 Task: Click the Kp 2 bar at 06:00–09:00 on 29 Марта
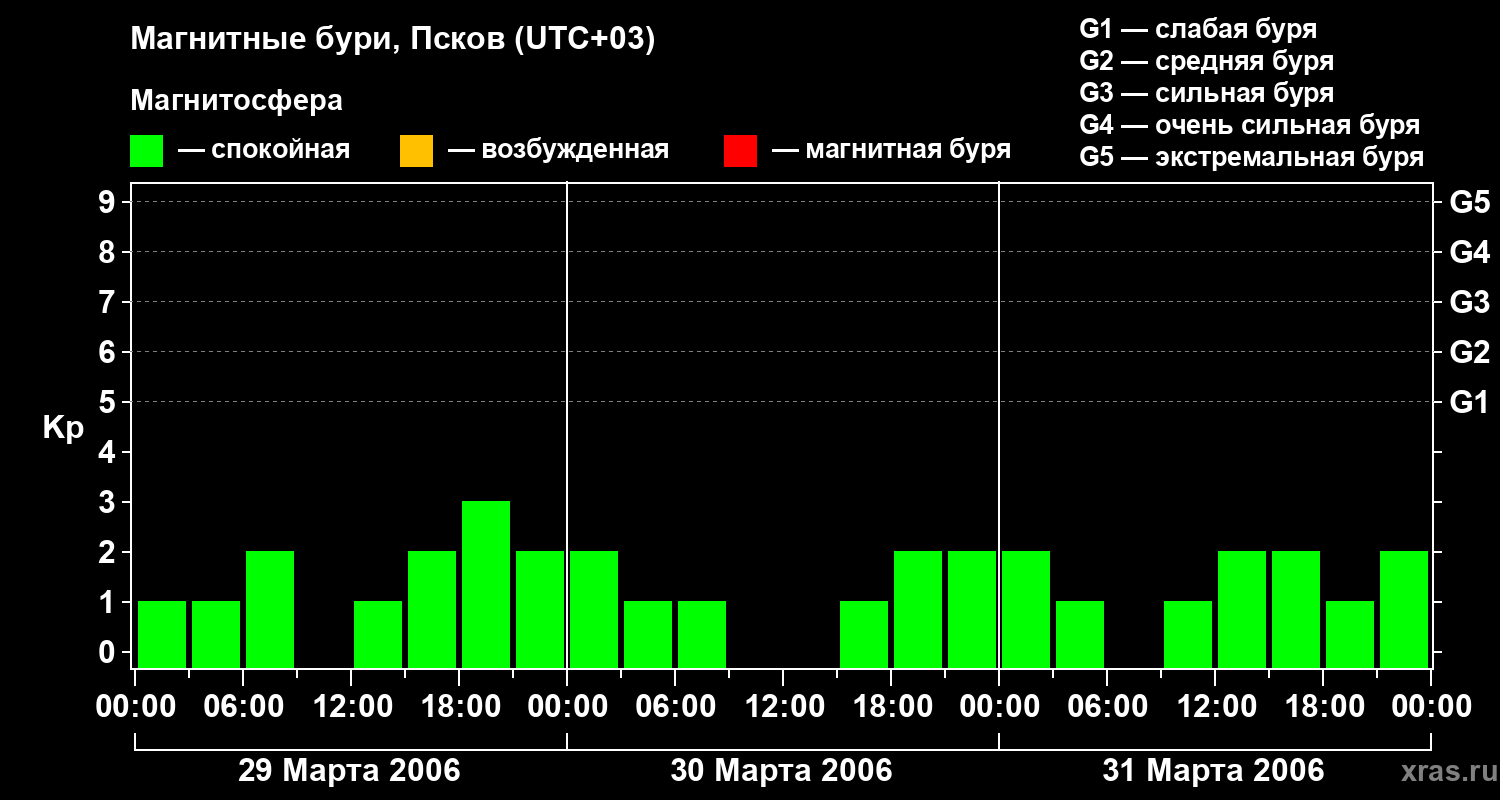click(270, 609)
